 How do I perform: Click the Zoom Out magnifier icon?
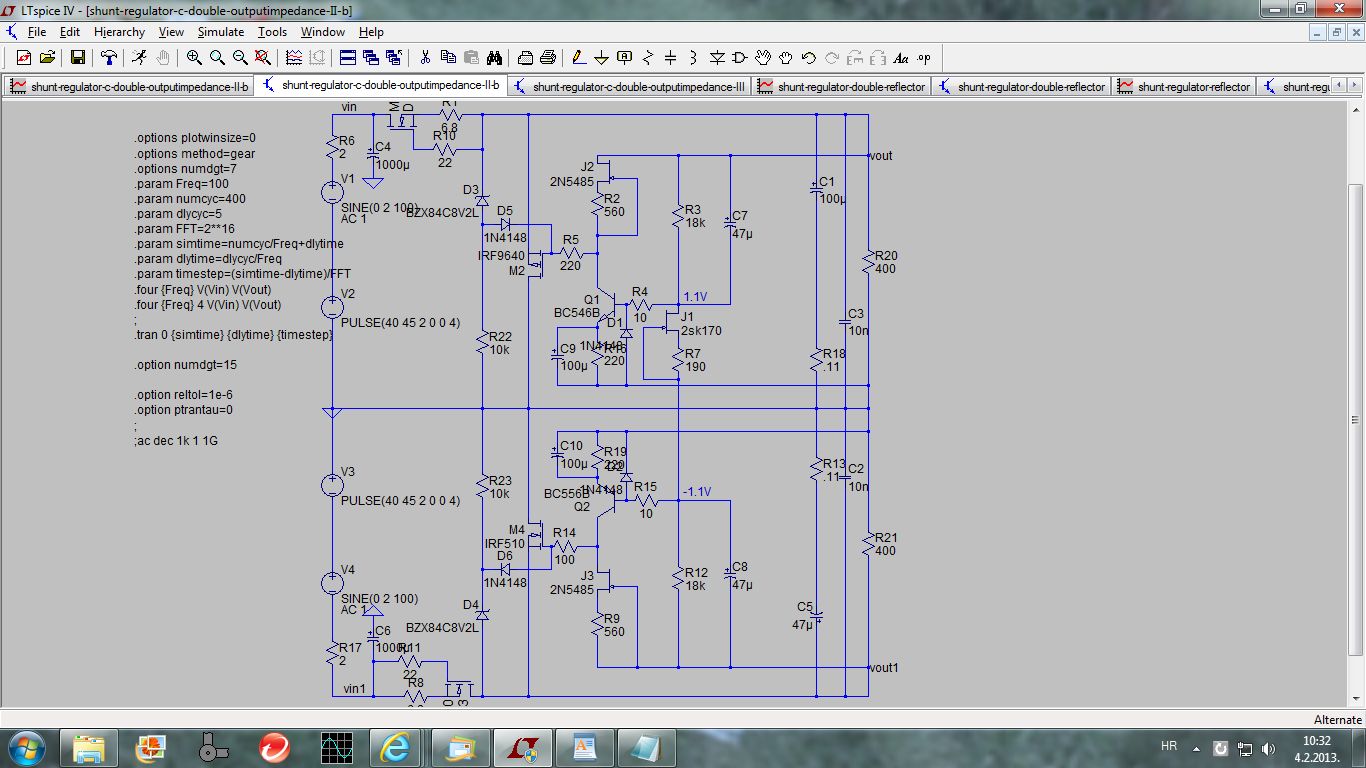[x=240, y=57]
